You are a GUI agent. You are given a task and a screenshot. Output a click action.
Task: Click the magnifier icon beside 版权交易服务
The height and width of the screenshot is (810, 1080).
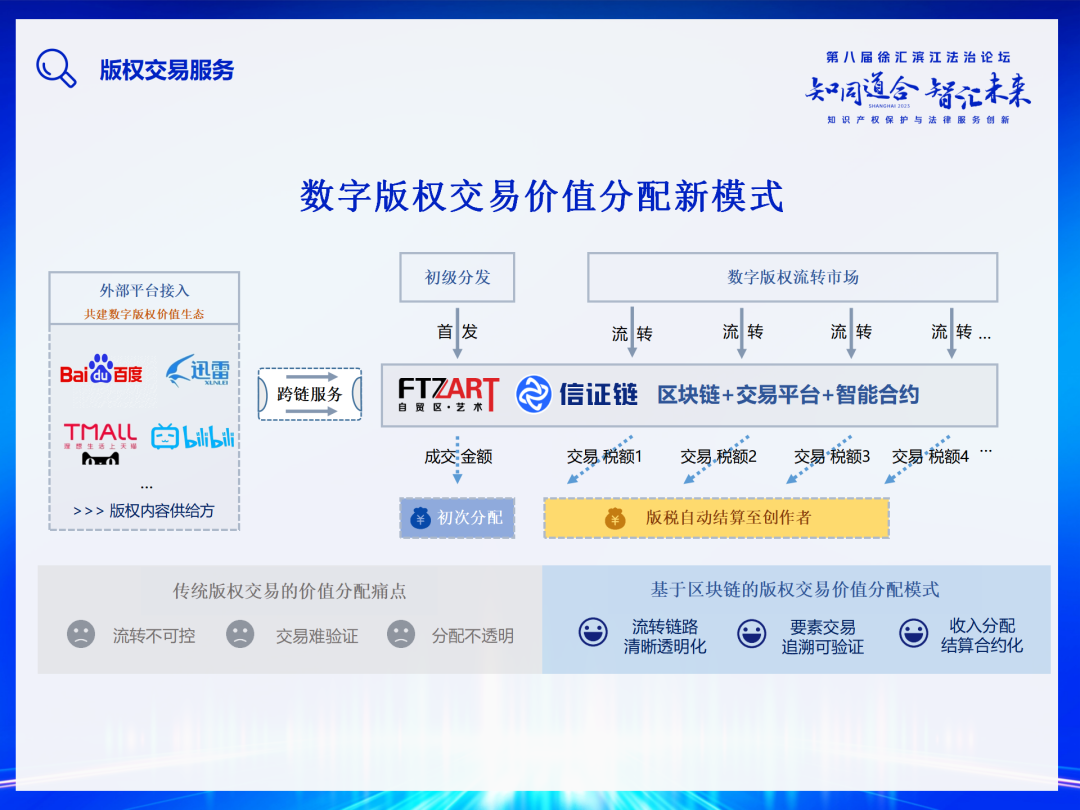coord(56,66)
